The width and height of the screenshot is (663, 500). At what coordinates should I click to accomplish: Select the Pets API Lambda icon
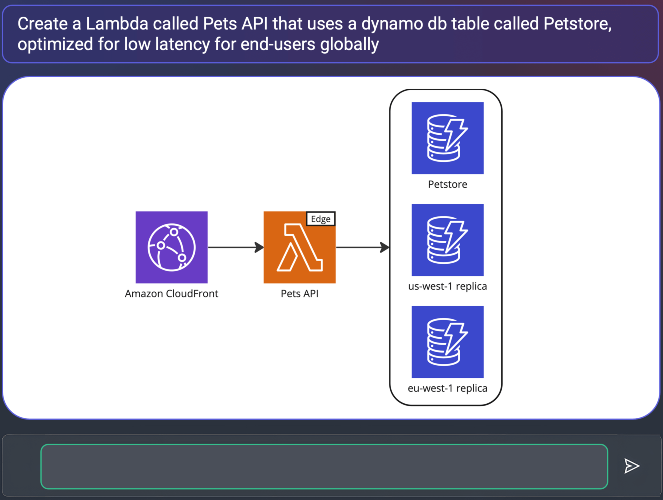[x=299, y=247]
